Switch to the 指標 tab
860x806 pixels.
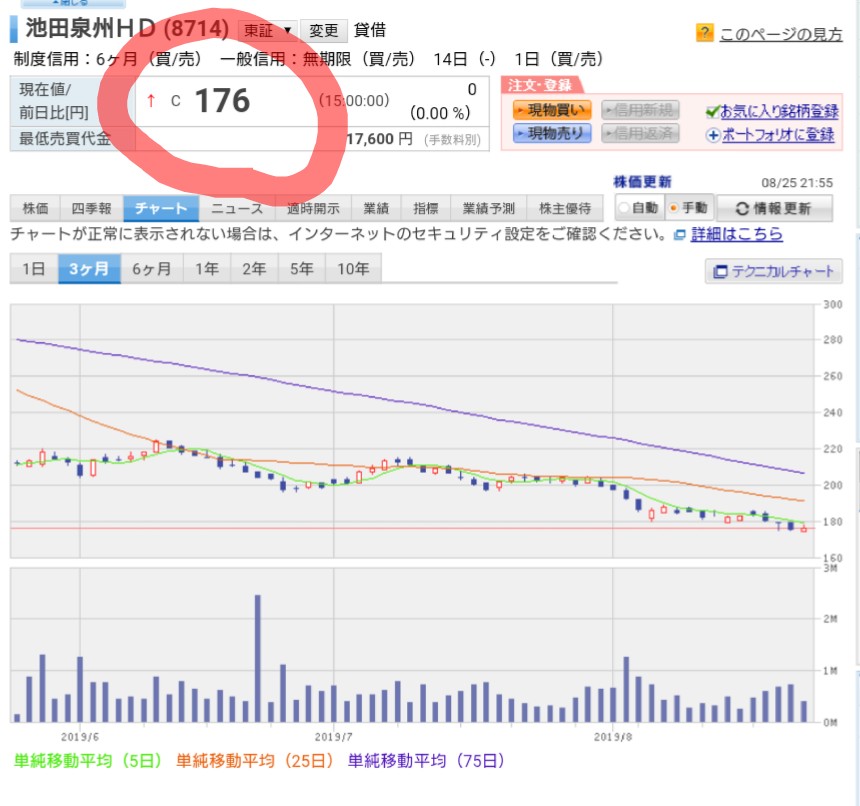(x=426, y=208)
